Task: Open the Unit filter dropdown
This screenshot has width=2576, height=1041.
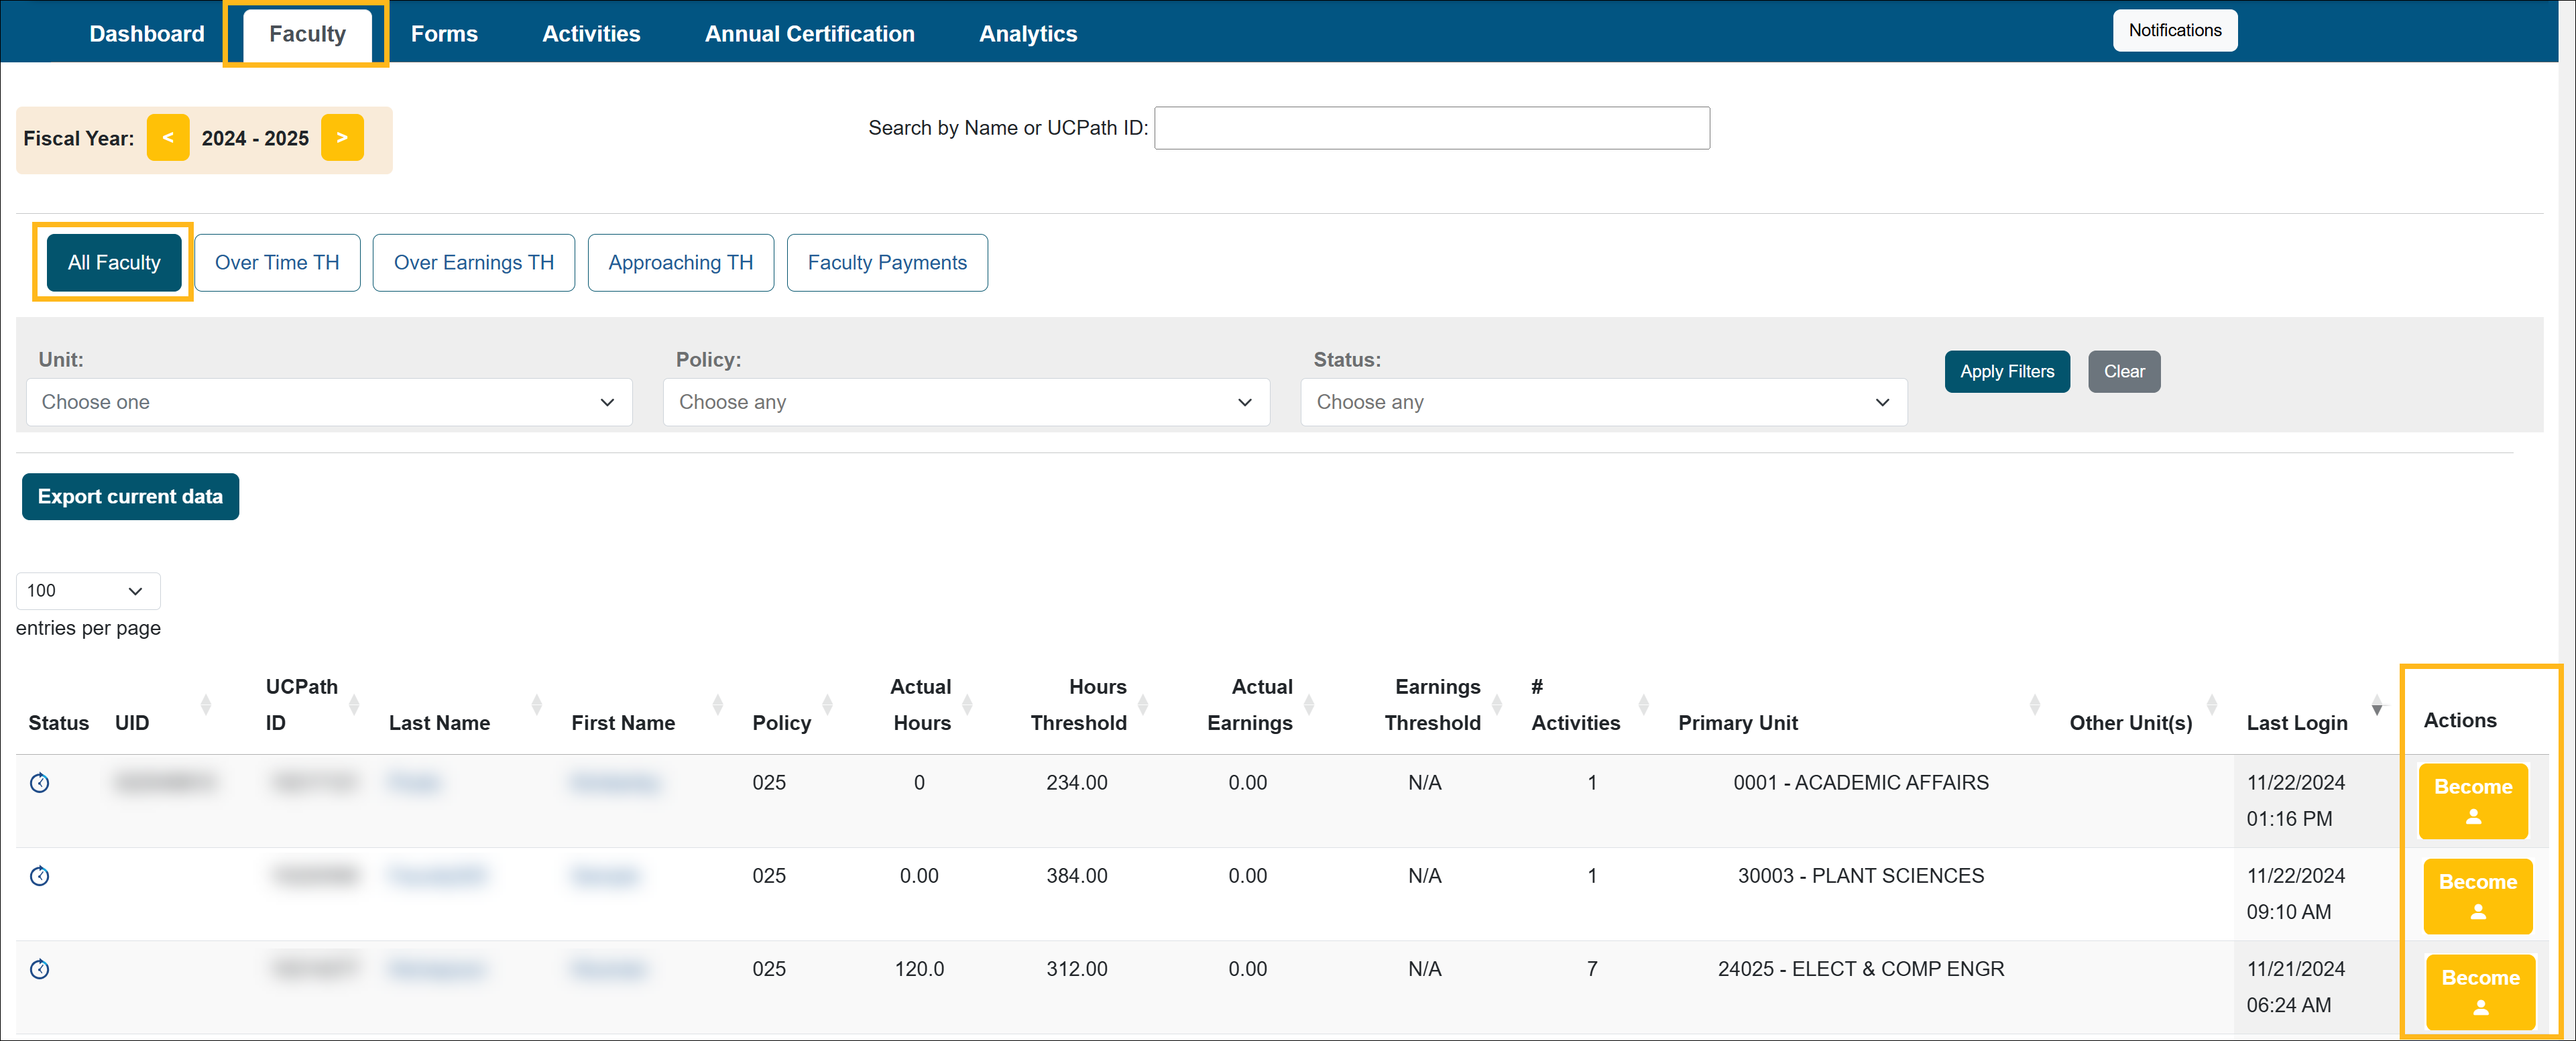Action: 329,402
